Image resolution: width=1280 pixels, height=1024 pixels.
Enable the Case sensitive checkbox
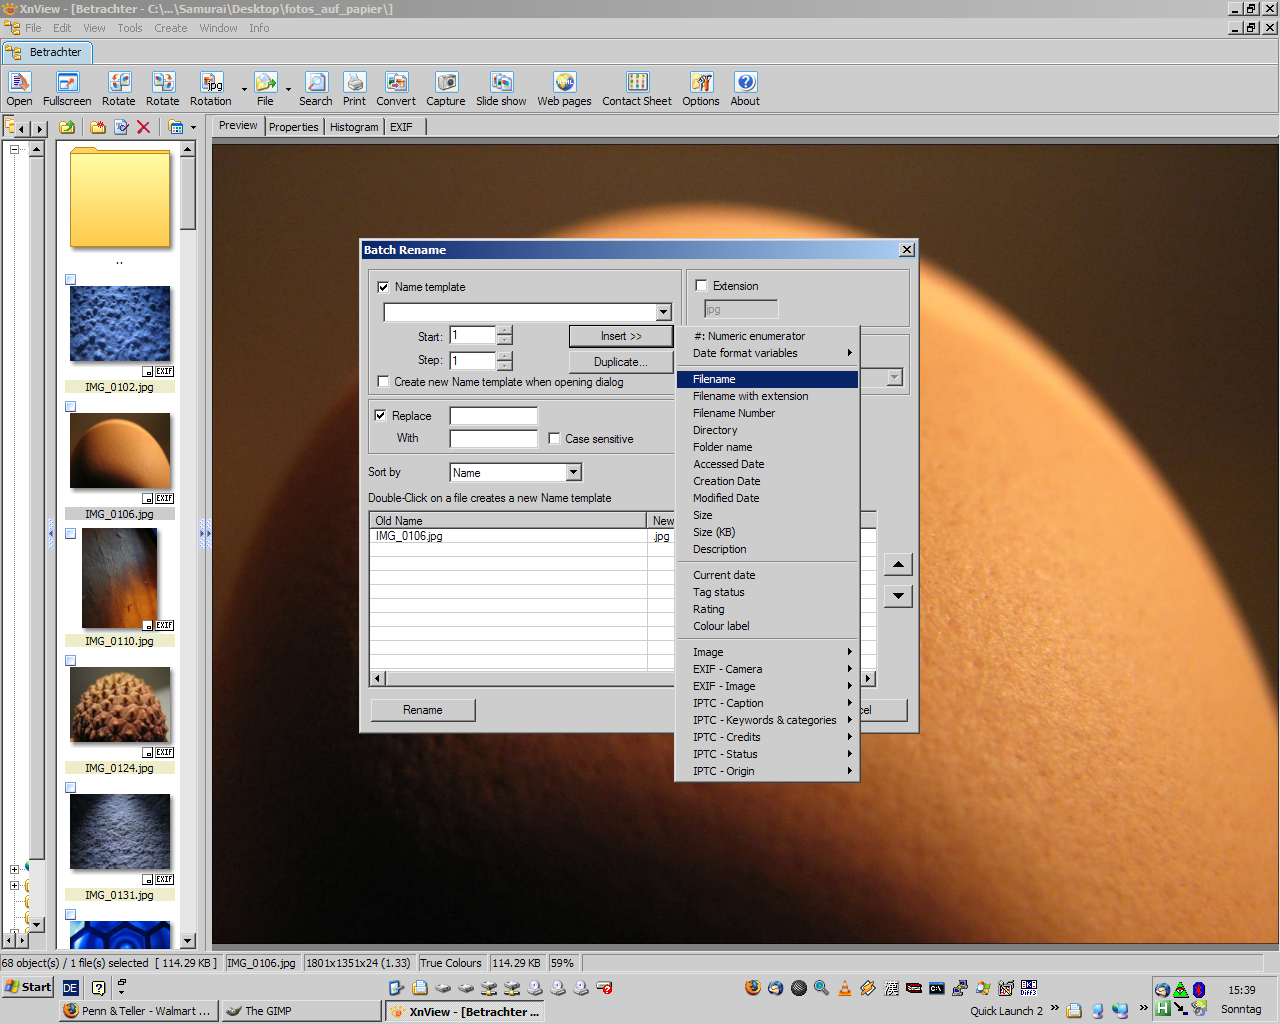tap(554, 438)
